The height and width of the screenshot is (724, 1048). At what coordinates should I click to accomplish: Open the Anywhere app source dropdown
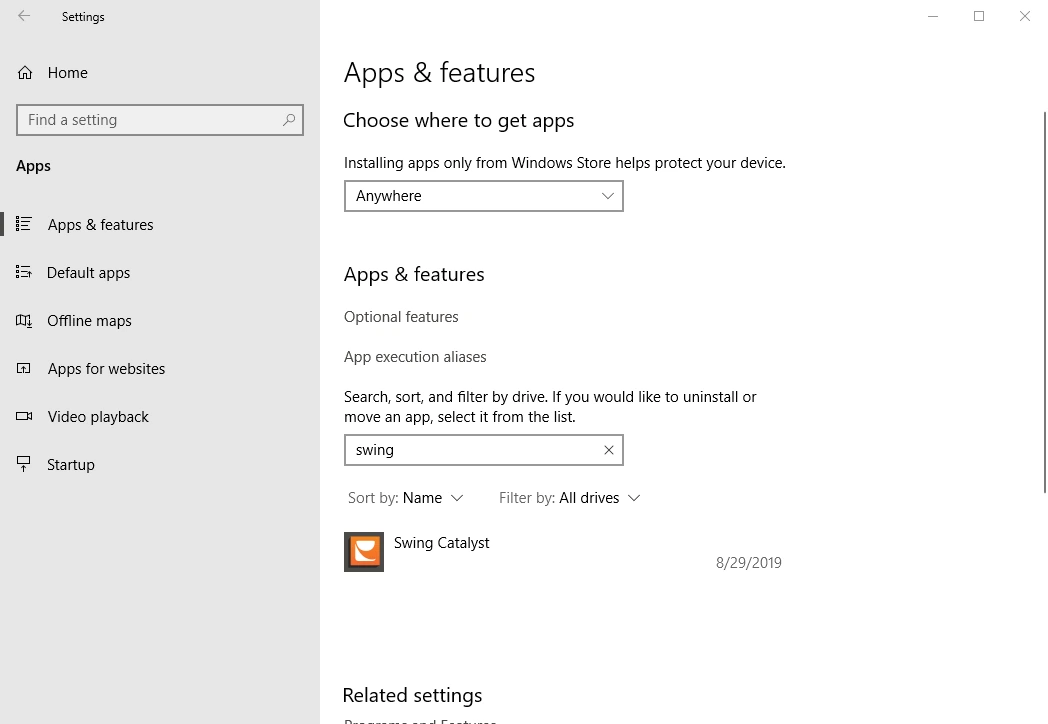tap(484, 196)
